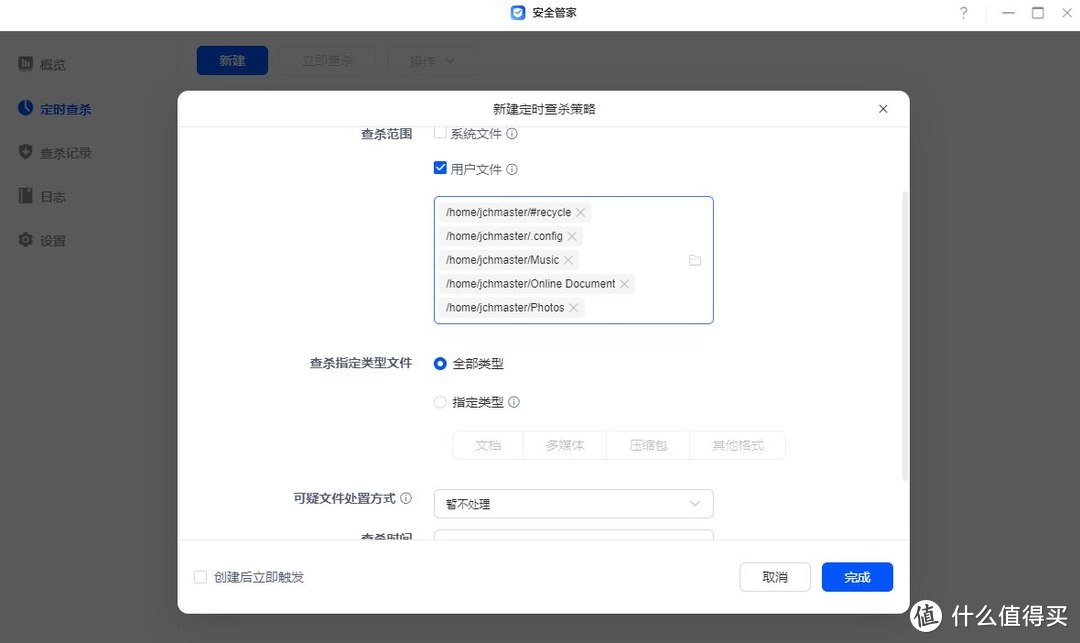1080x643 pixels.
Task: Click the info icon beside 用户文件
Action: tap(512, 169)
